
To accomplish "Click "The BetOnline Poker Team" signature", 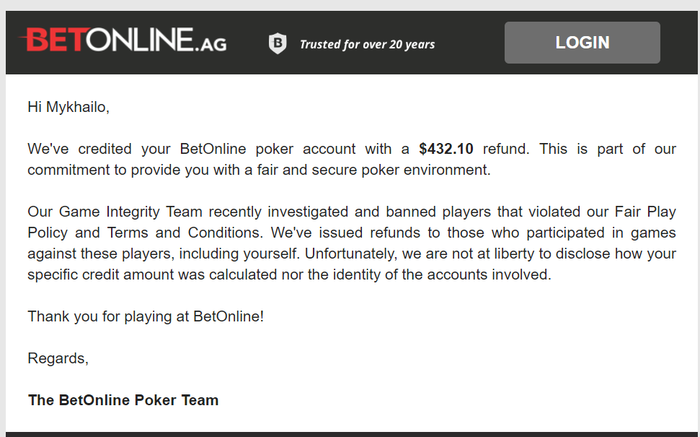I will click(123, 400).
